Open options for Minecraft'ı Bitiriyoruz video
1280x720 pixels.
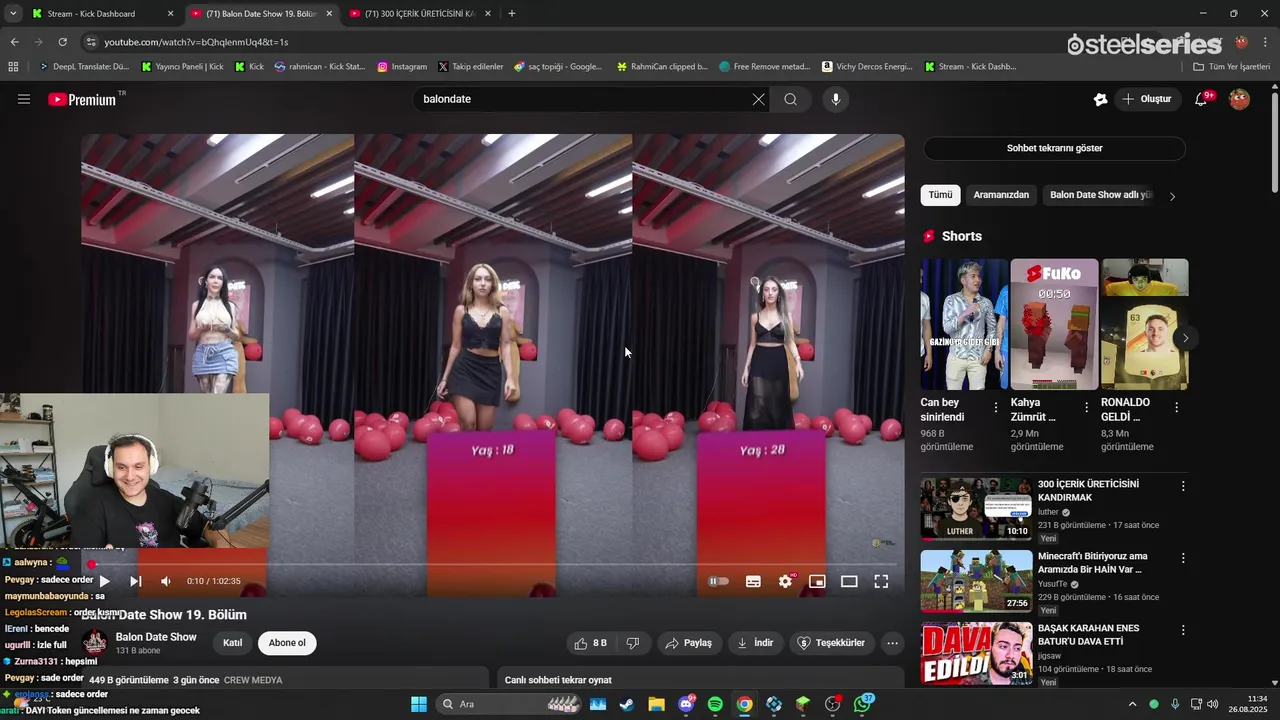coord(1183,558)
